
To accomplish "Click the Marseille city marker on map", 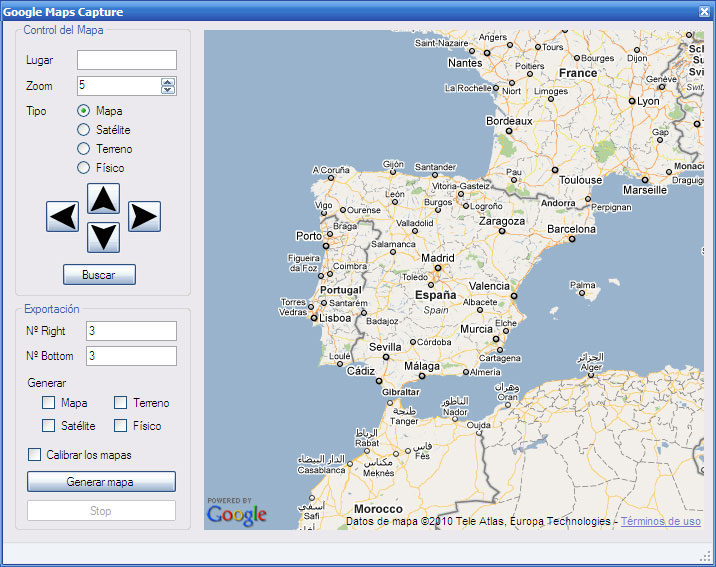I will [x=645, y=180].
